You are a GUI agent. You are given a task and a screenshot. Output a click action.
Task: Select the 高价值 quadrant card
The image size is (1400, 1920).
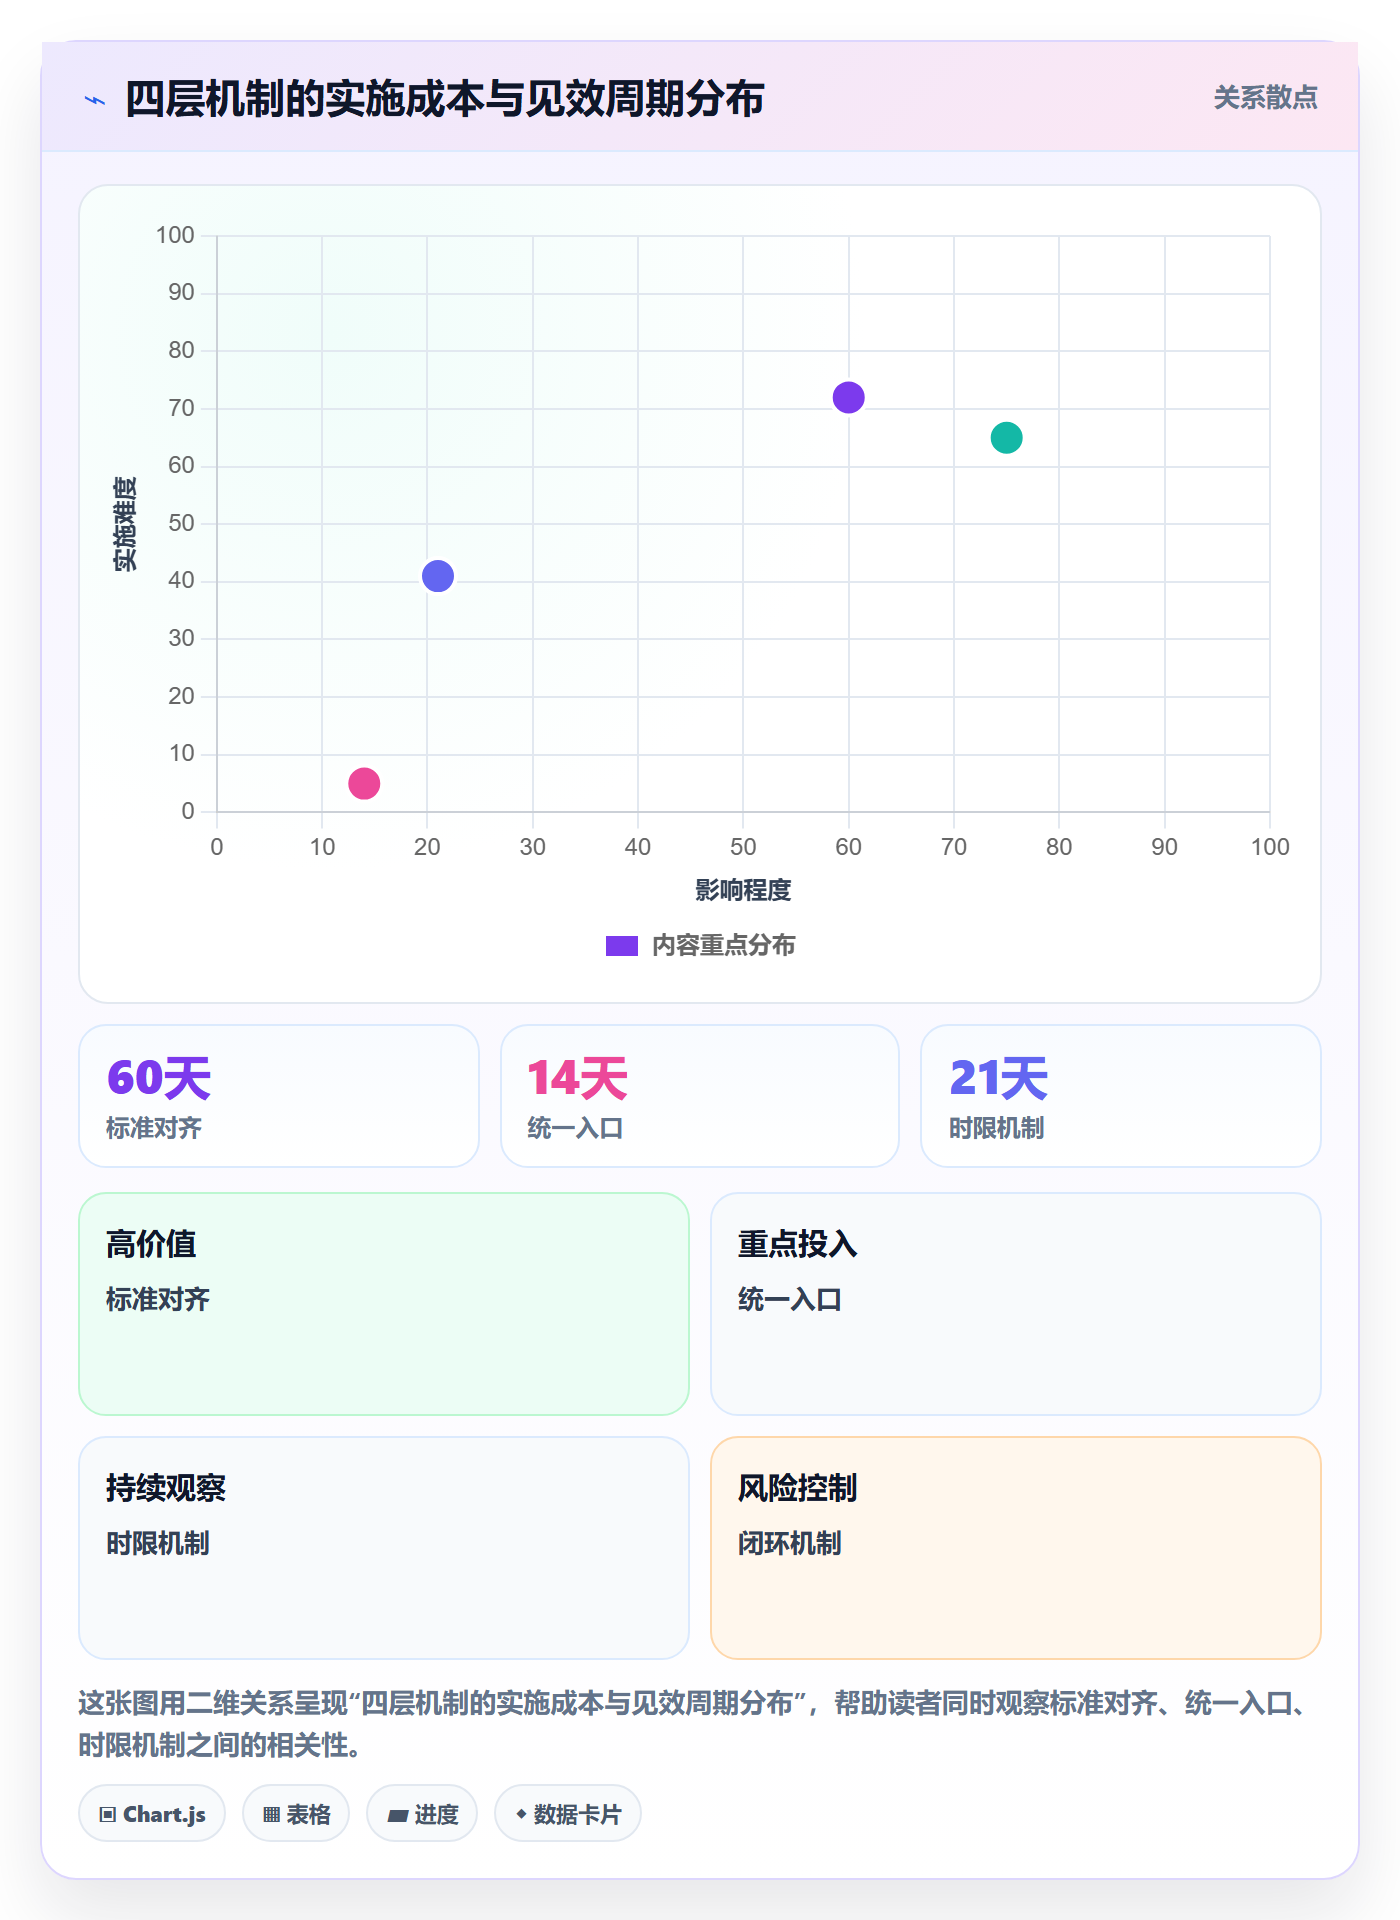[384, 1304]
